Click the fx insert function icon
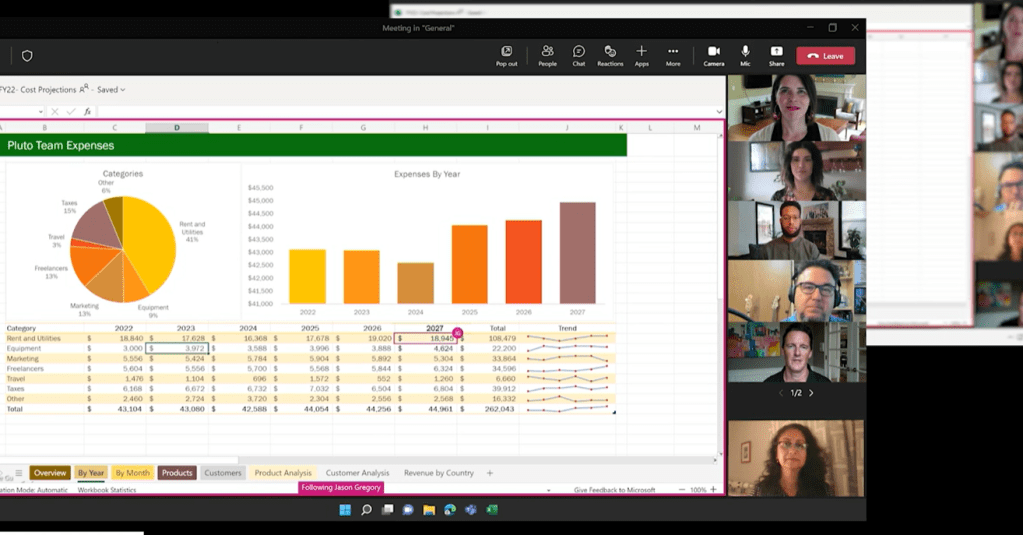 click(88, 112)
